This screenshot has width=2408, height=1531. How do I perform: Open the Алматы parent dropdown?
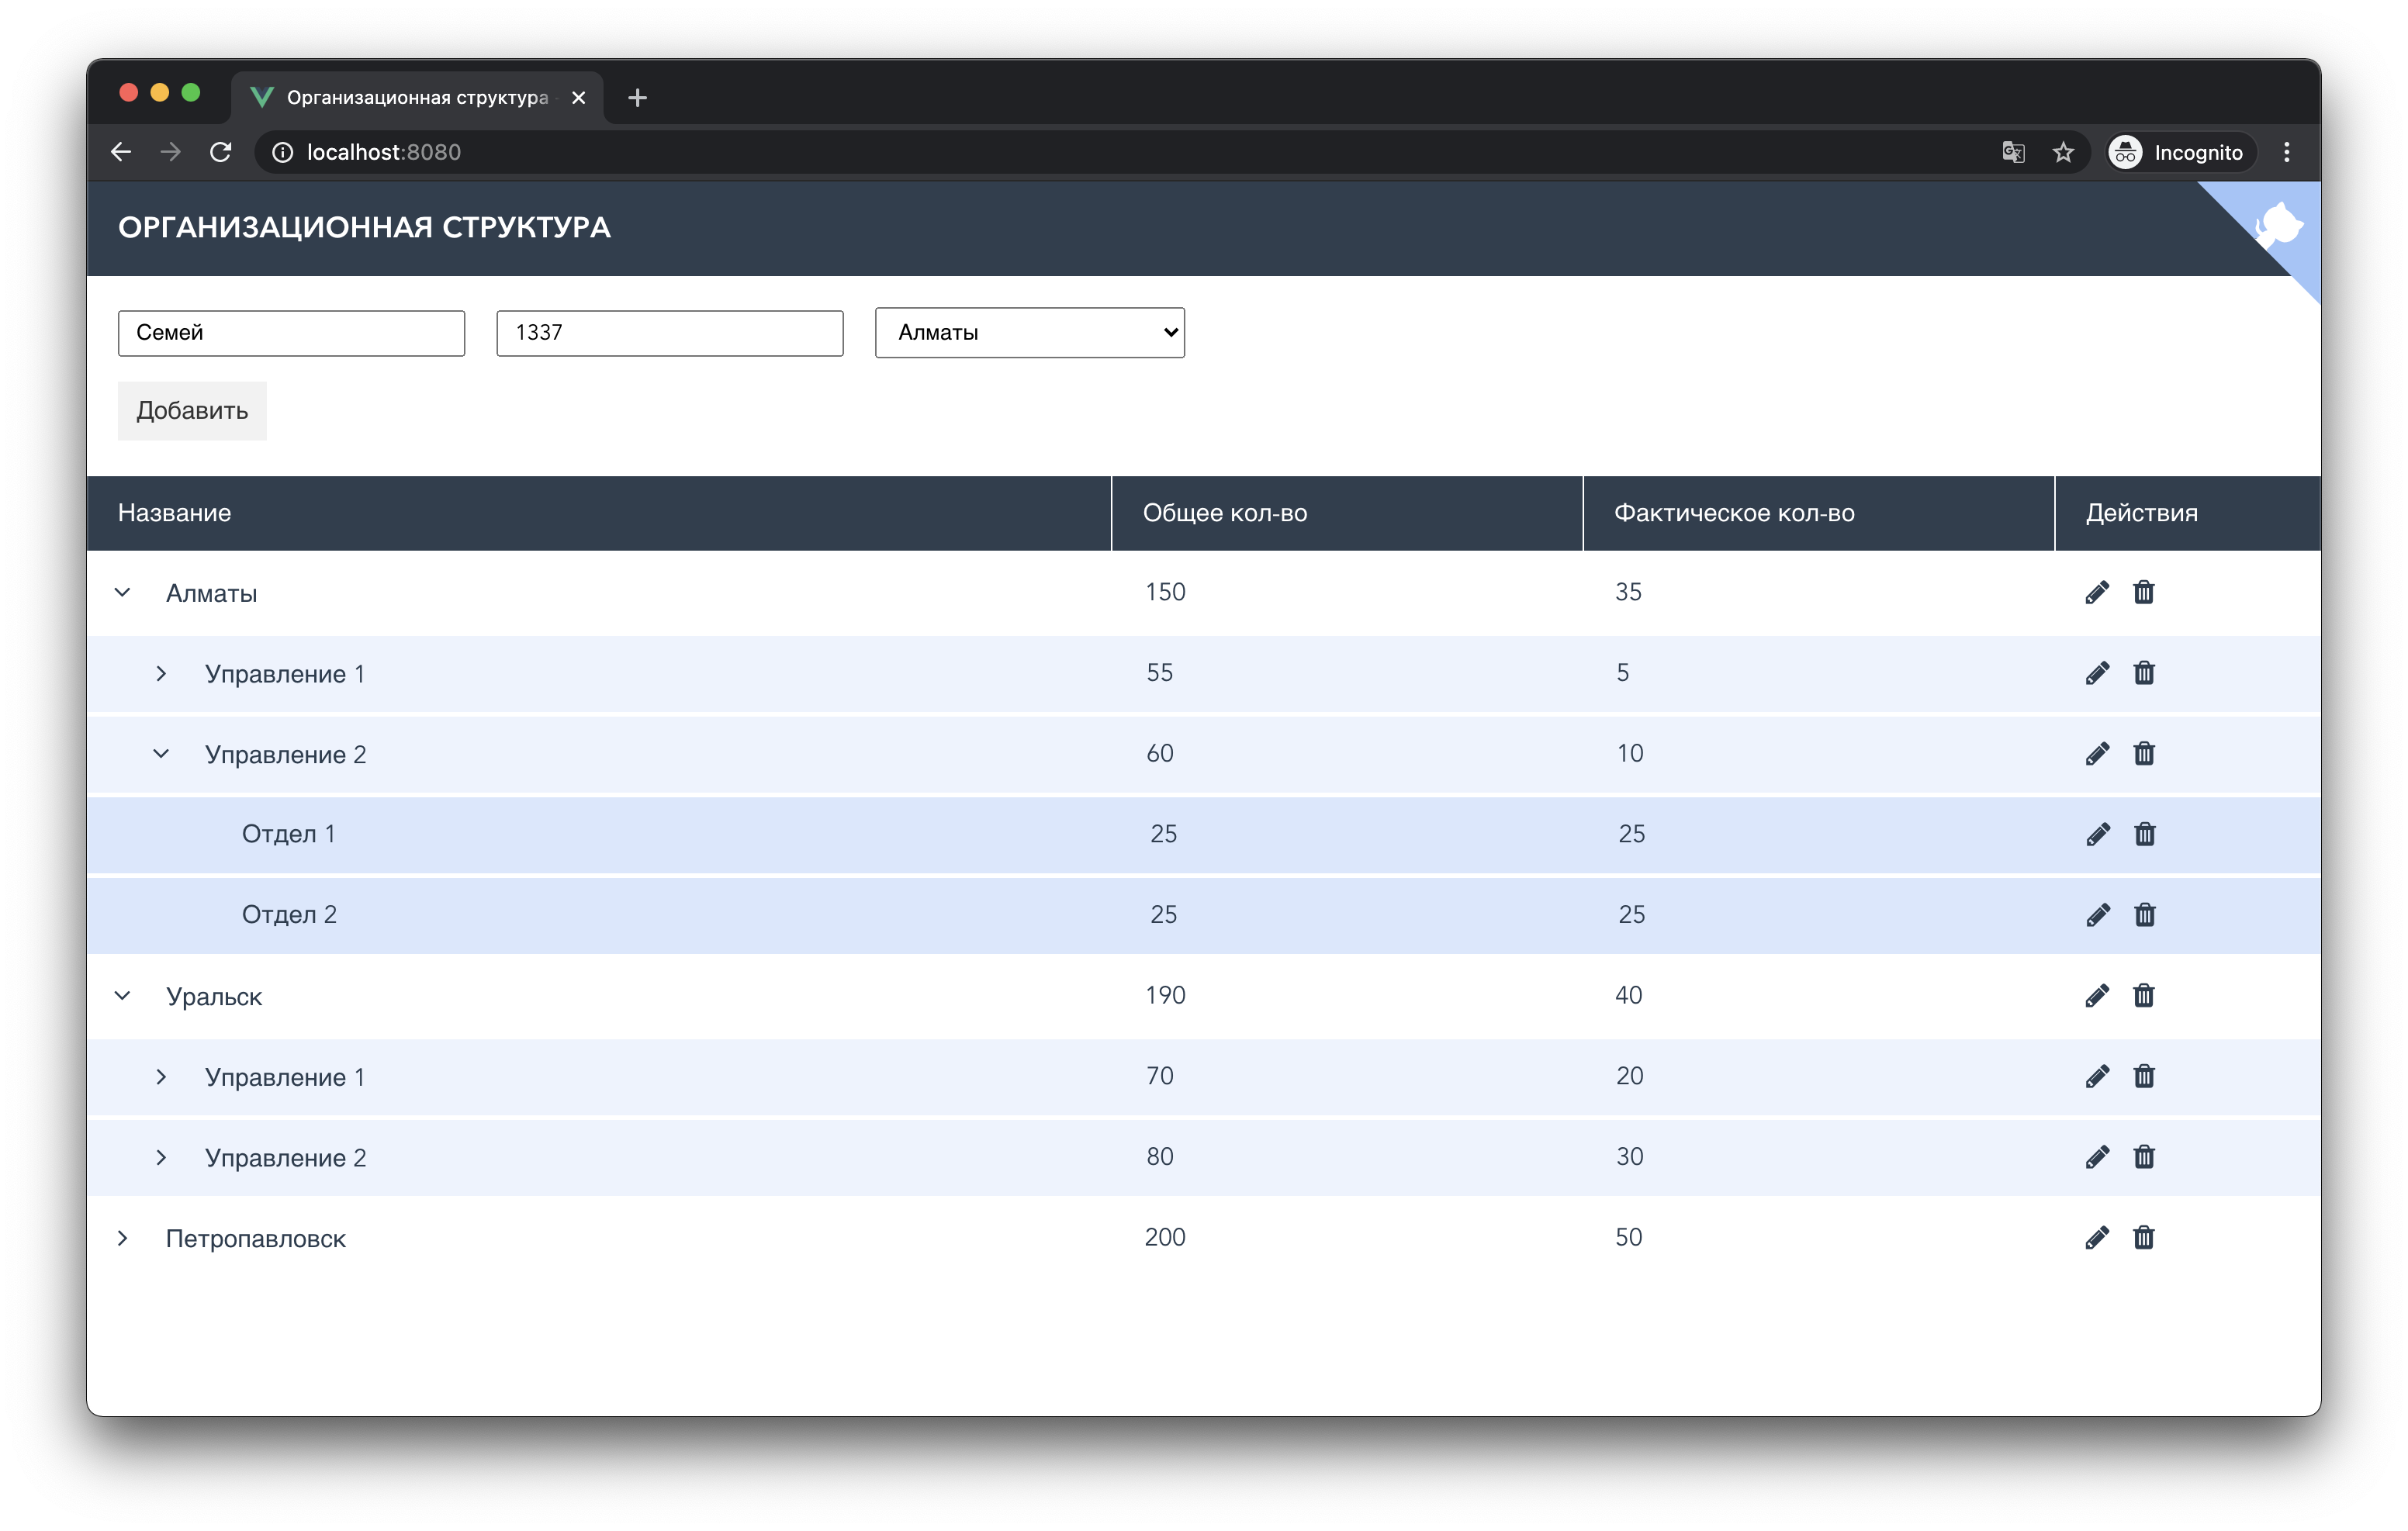pos(1029,333)
